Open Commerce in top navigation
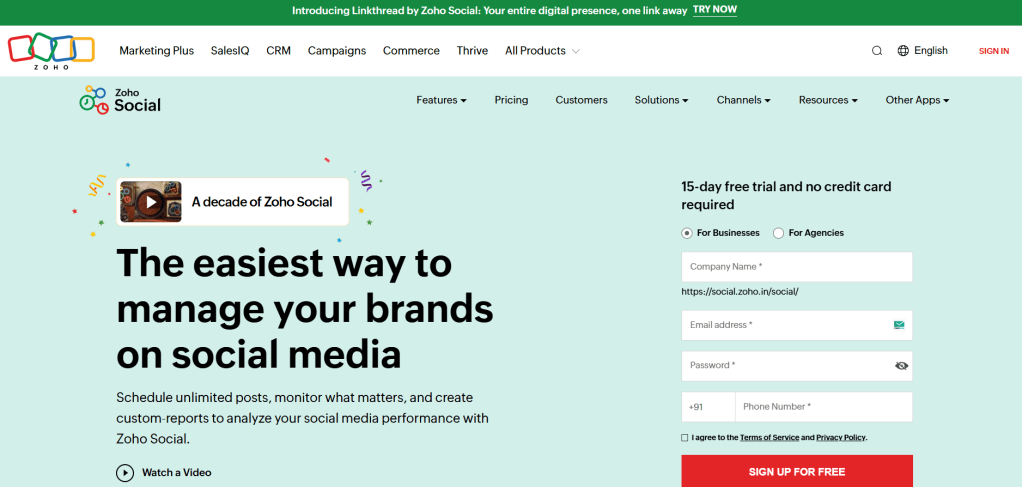This screenshot has width=1022, height=487. 411,51
